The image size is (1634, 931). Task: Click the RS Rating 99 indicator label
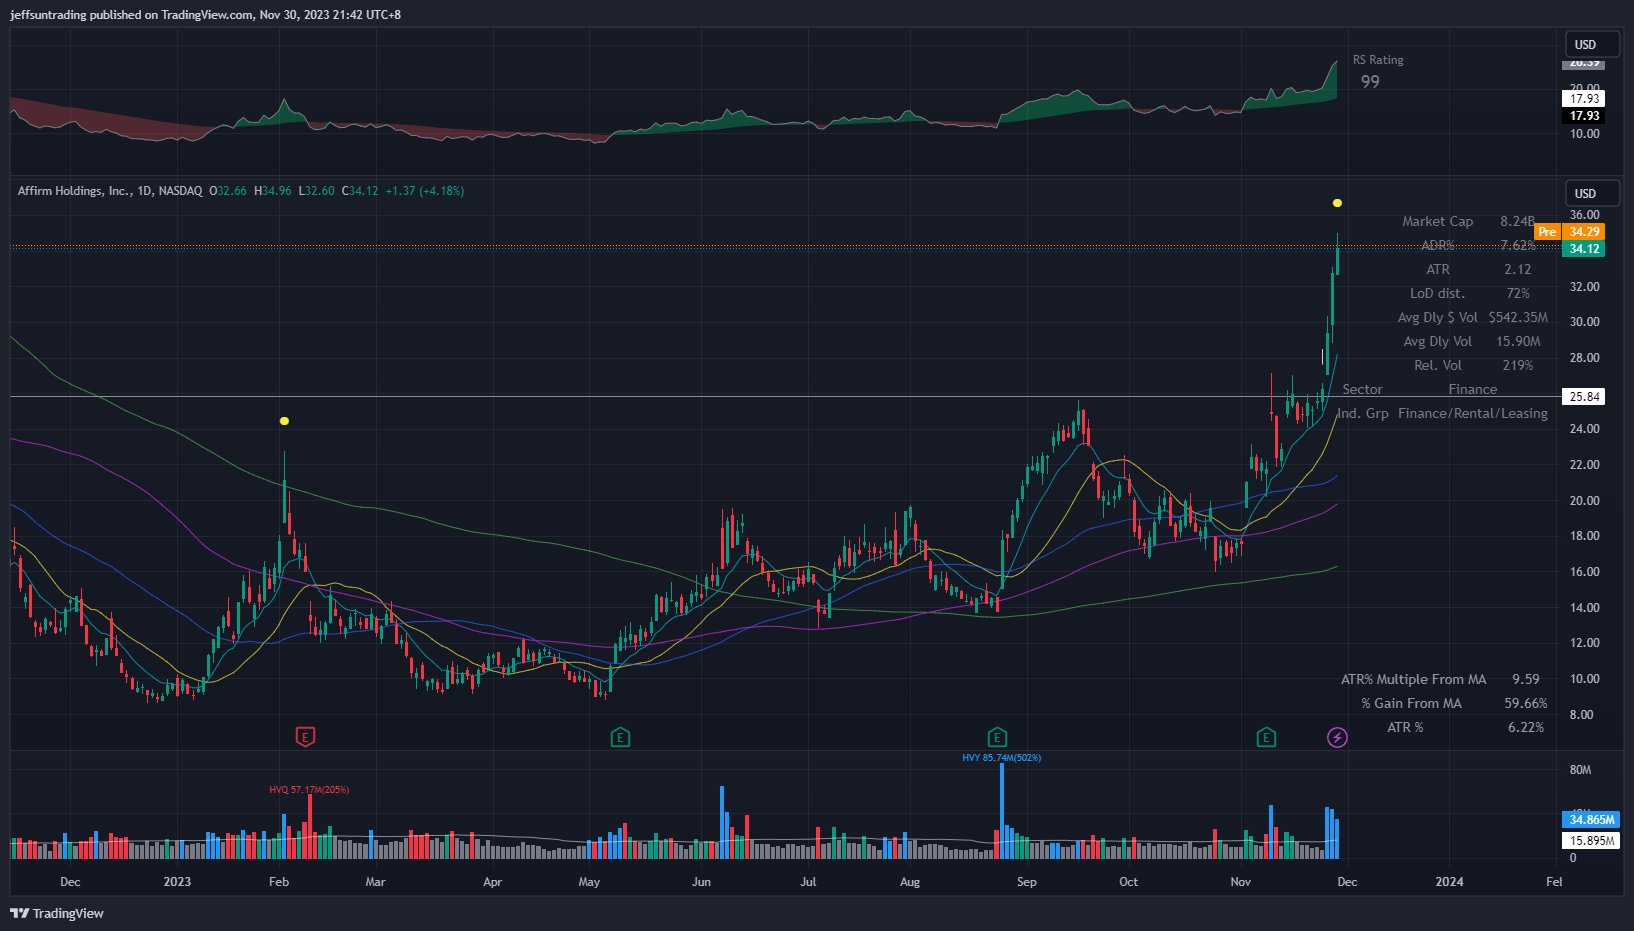(1377, 71)
